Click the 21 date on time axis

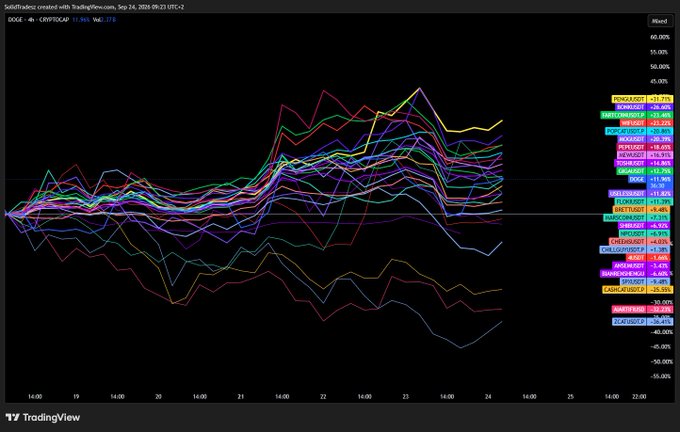pyautogui.click(x=241, y=396)
